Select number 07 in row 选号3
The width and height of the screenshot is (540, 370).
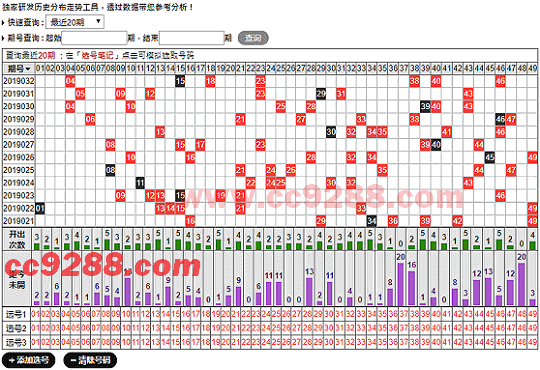pos(96,342)
